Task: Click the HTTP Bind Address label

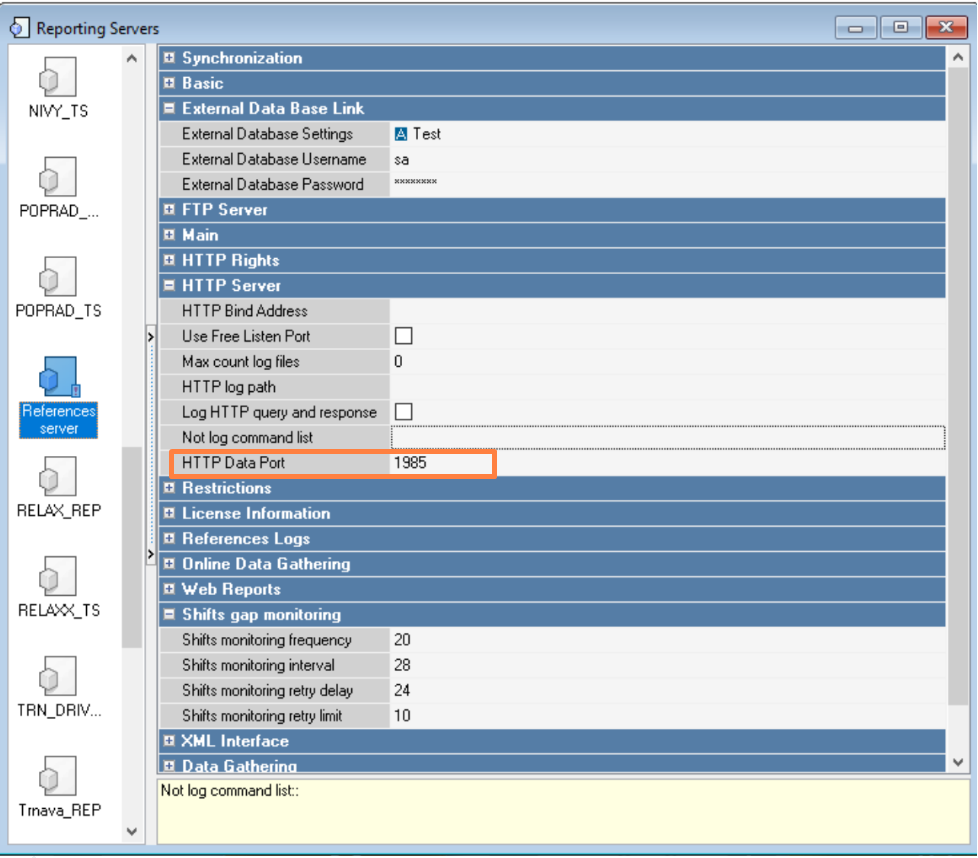Action: [x=244, y=311]
